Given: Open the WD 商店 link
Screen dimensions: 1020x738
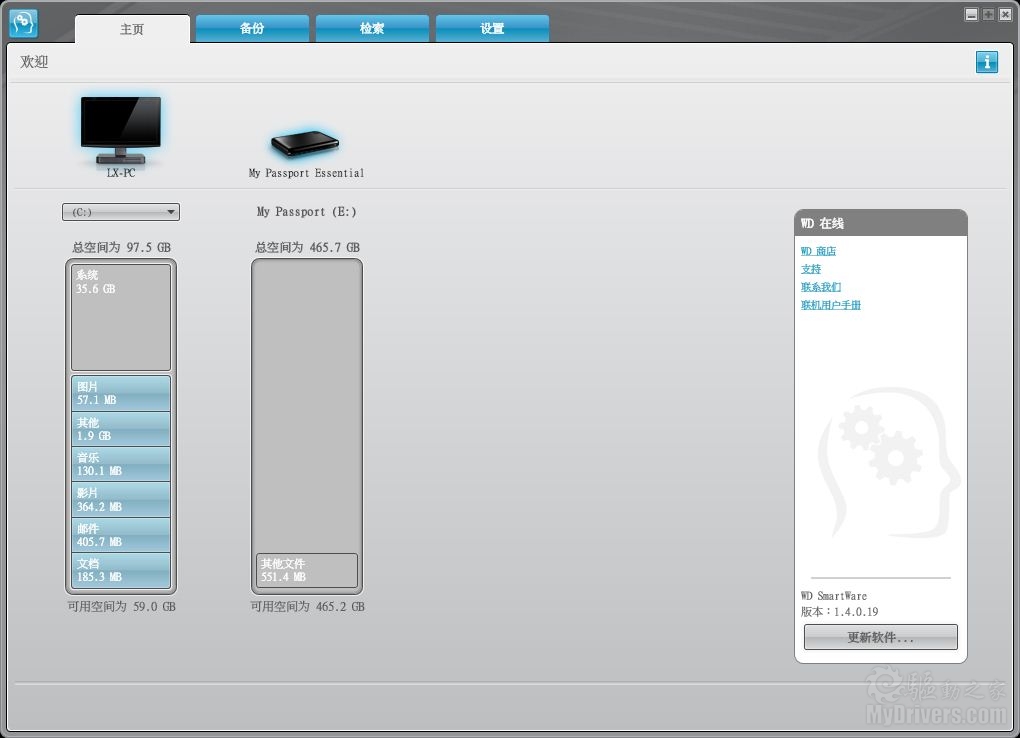Looking at the screenshot, I should click(x=818, y=251).
